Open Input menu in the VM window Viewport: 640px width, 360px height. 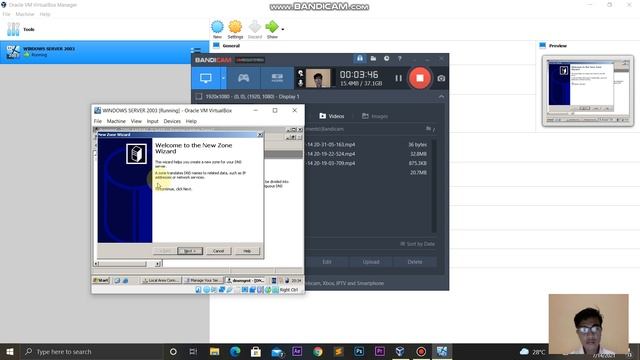152,121
